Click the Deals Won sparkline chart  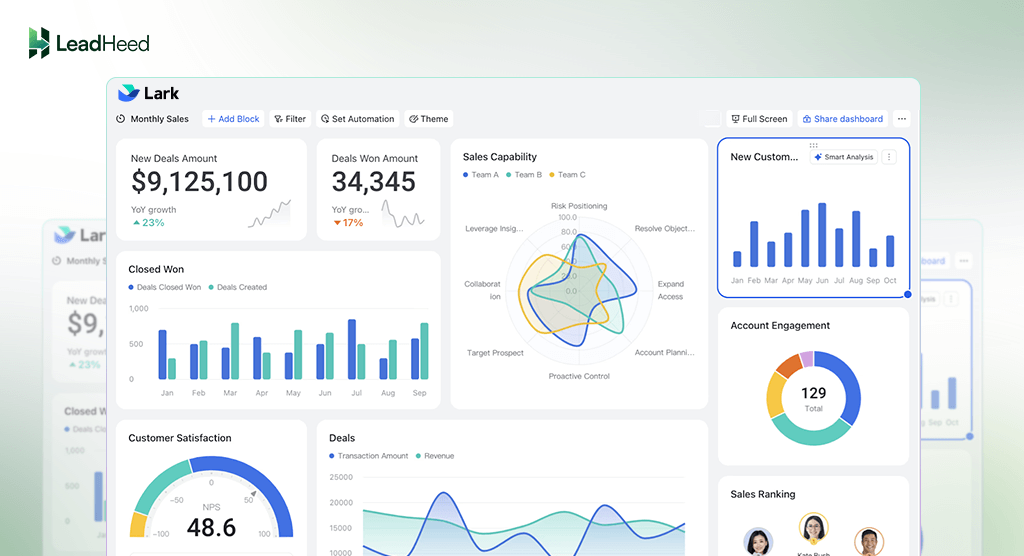(x=402, y=214)
